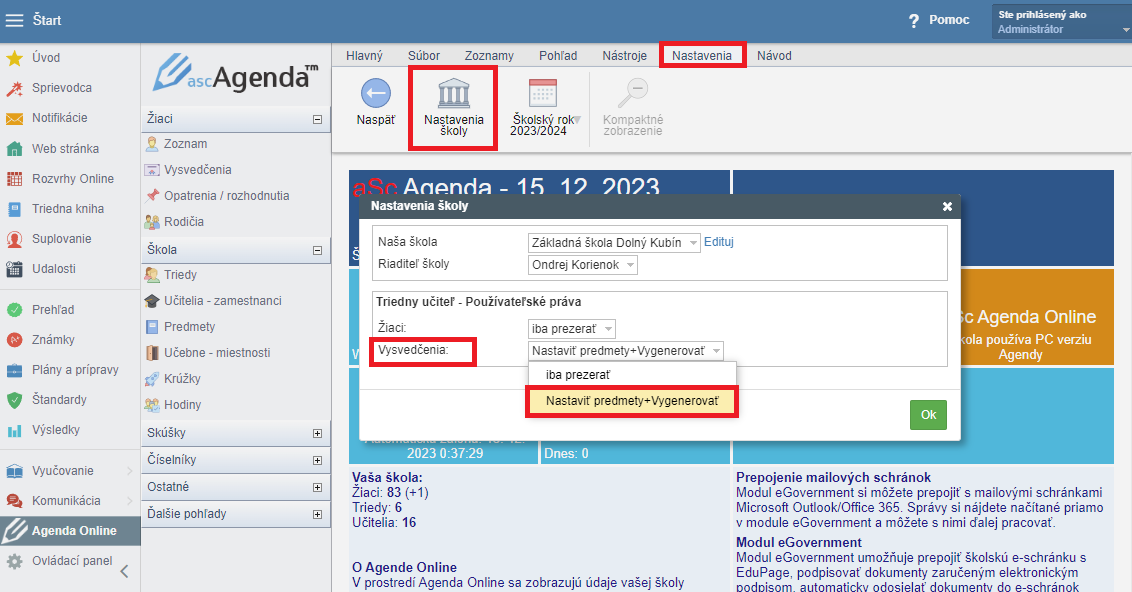Expand the Ďalšie pohľady section
This screenshot has height=592, width=1132.
pyautogui.click(x=317, y=515)
